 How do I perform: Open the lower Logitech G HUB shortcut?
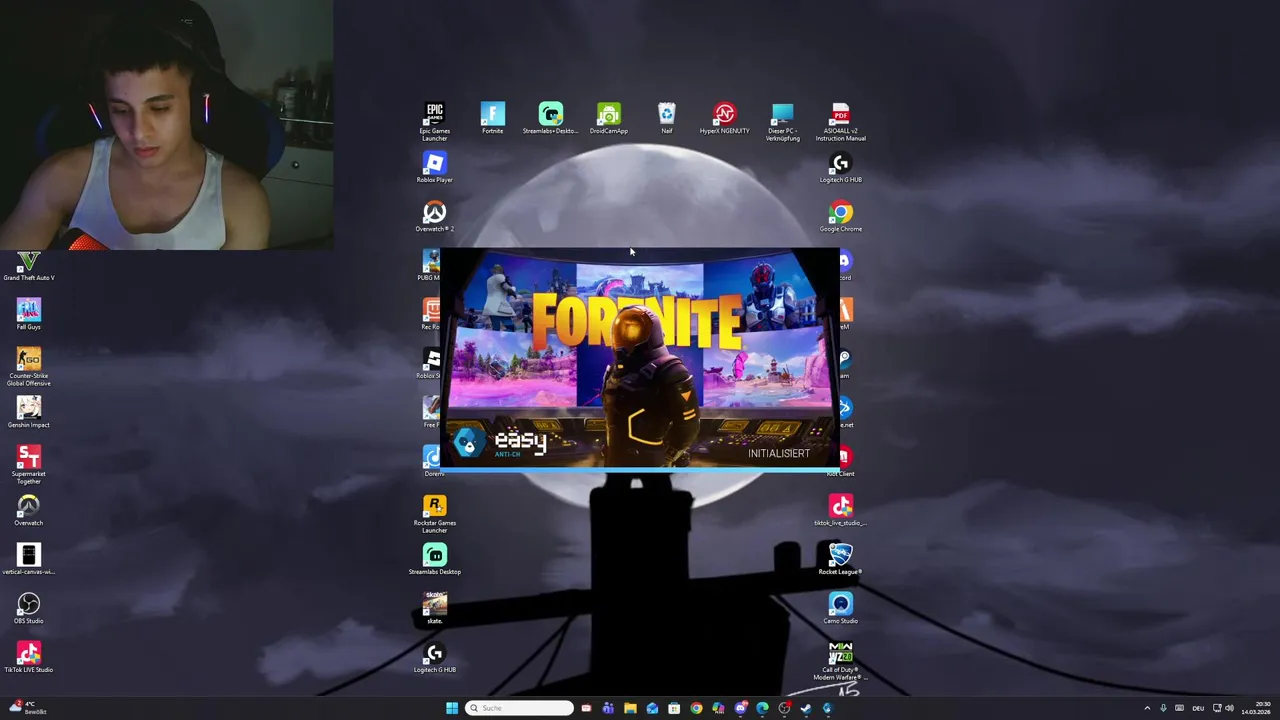[434, 657]
